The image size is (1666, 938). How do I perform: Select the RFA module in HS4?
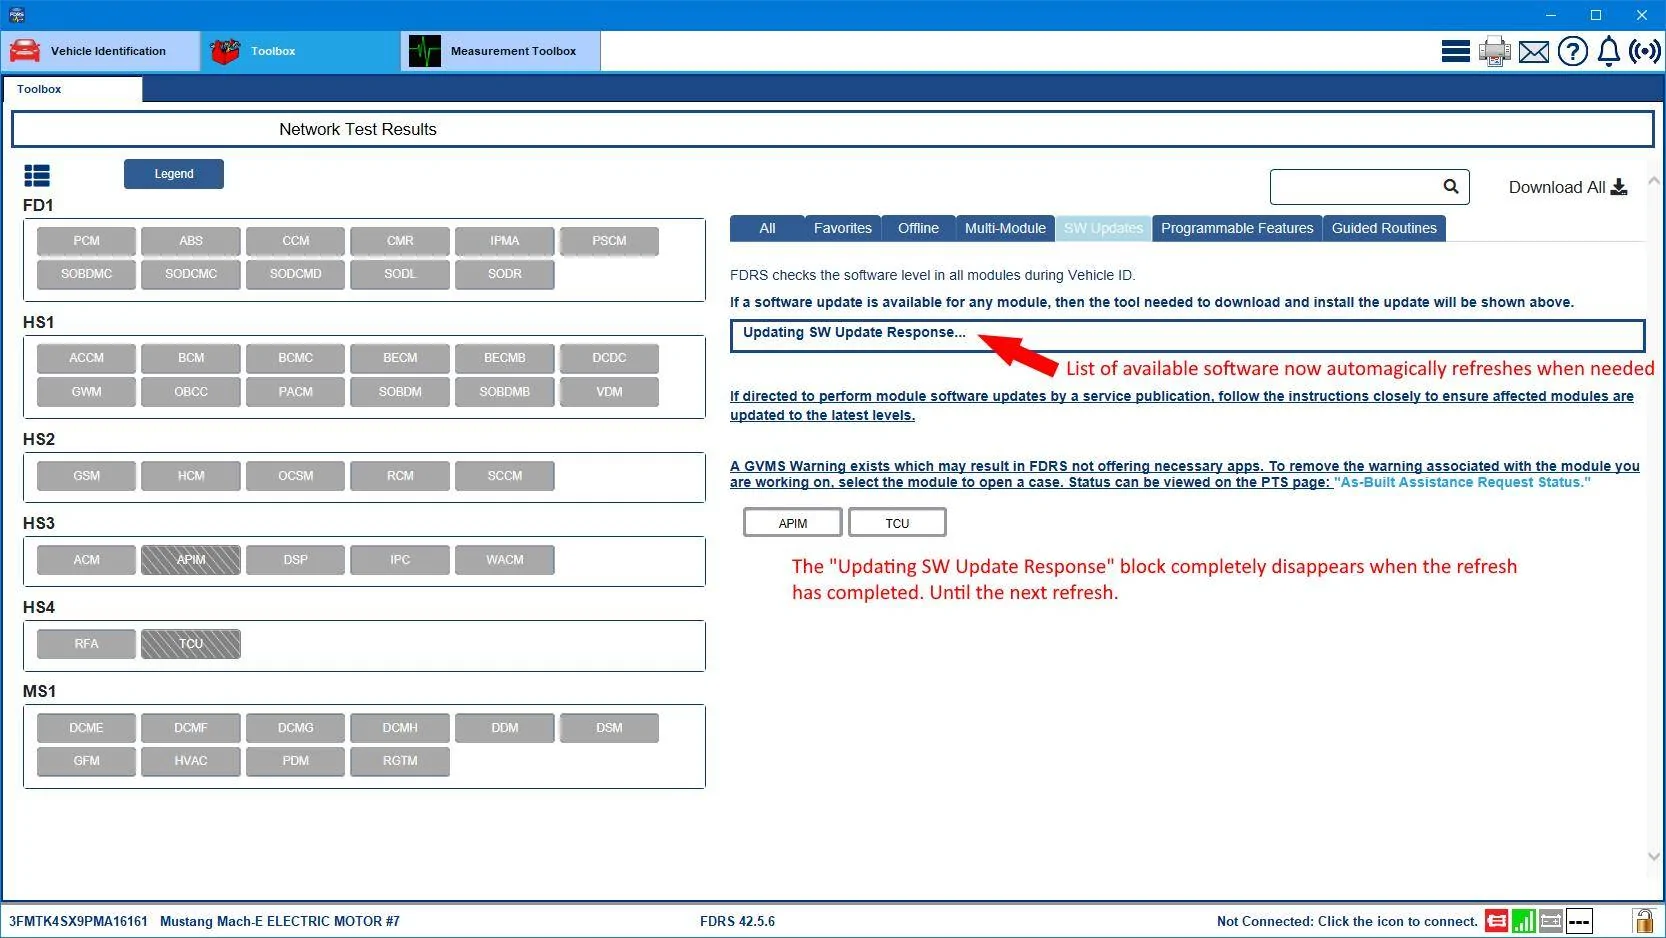(87, 644)
